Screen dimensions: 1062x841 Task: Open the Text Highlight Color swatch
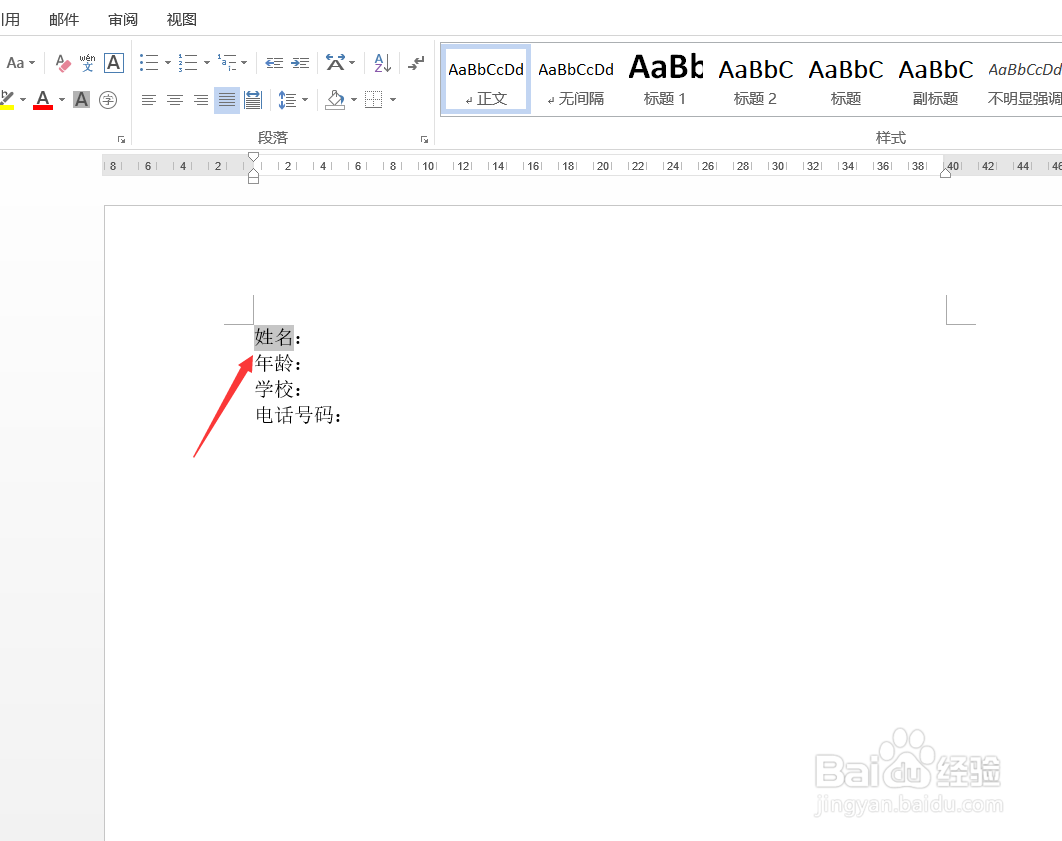coord(9,99)
